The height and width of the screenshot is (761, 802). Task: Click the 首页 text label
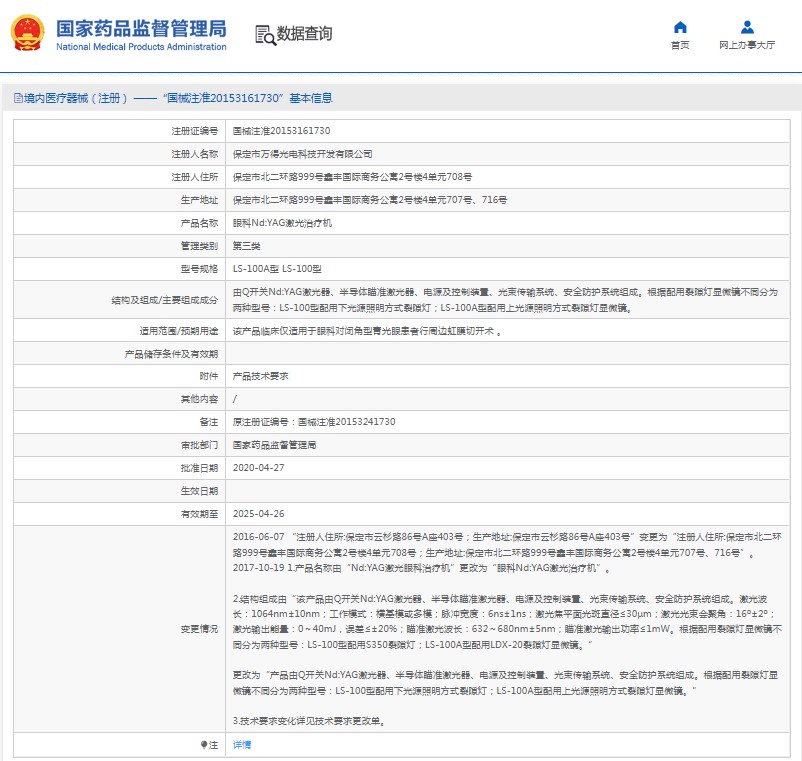pos(680,45)
